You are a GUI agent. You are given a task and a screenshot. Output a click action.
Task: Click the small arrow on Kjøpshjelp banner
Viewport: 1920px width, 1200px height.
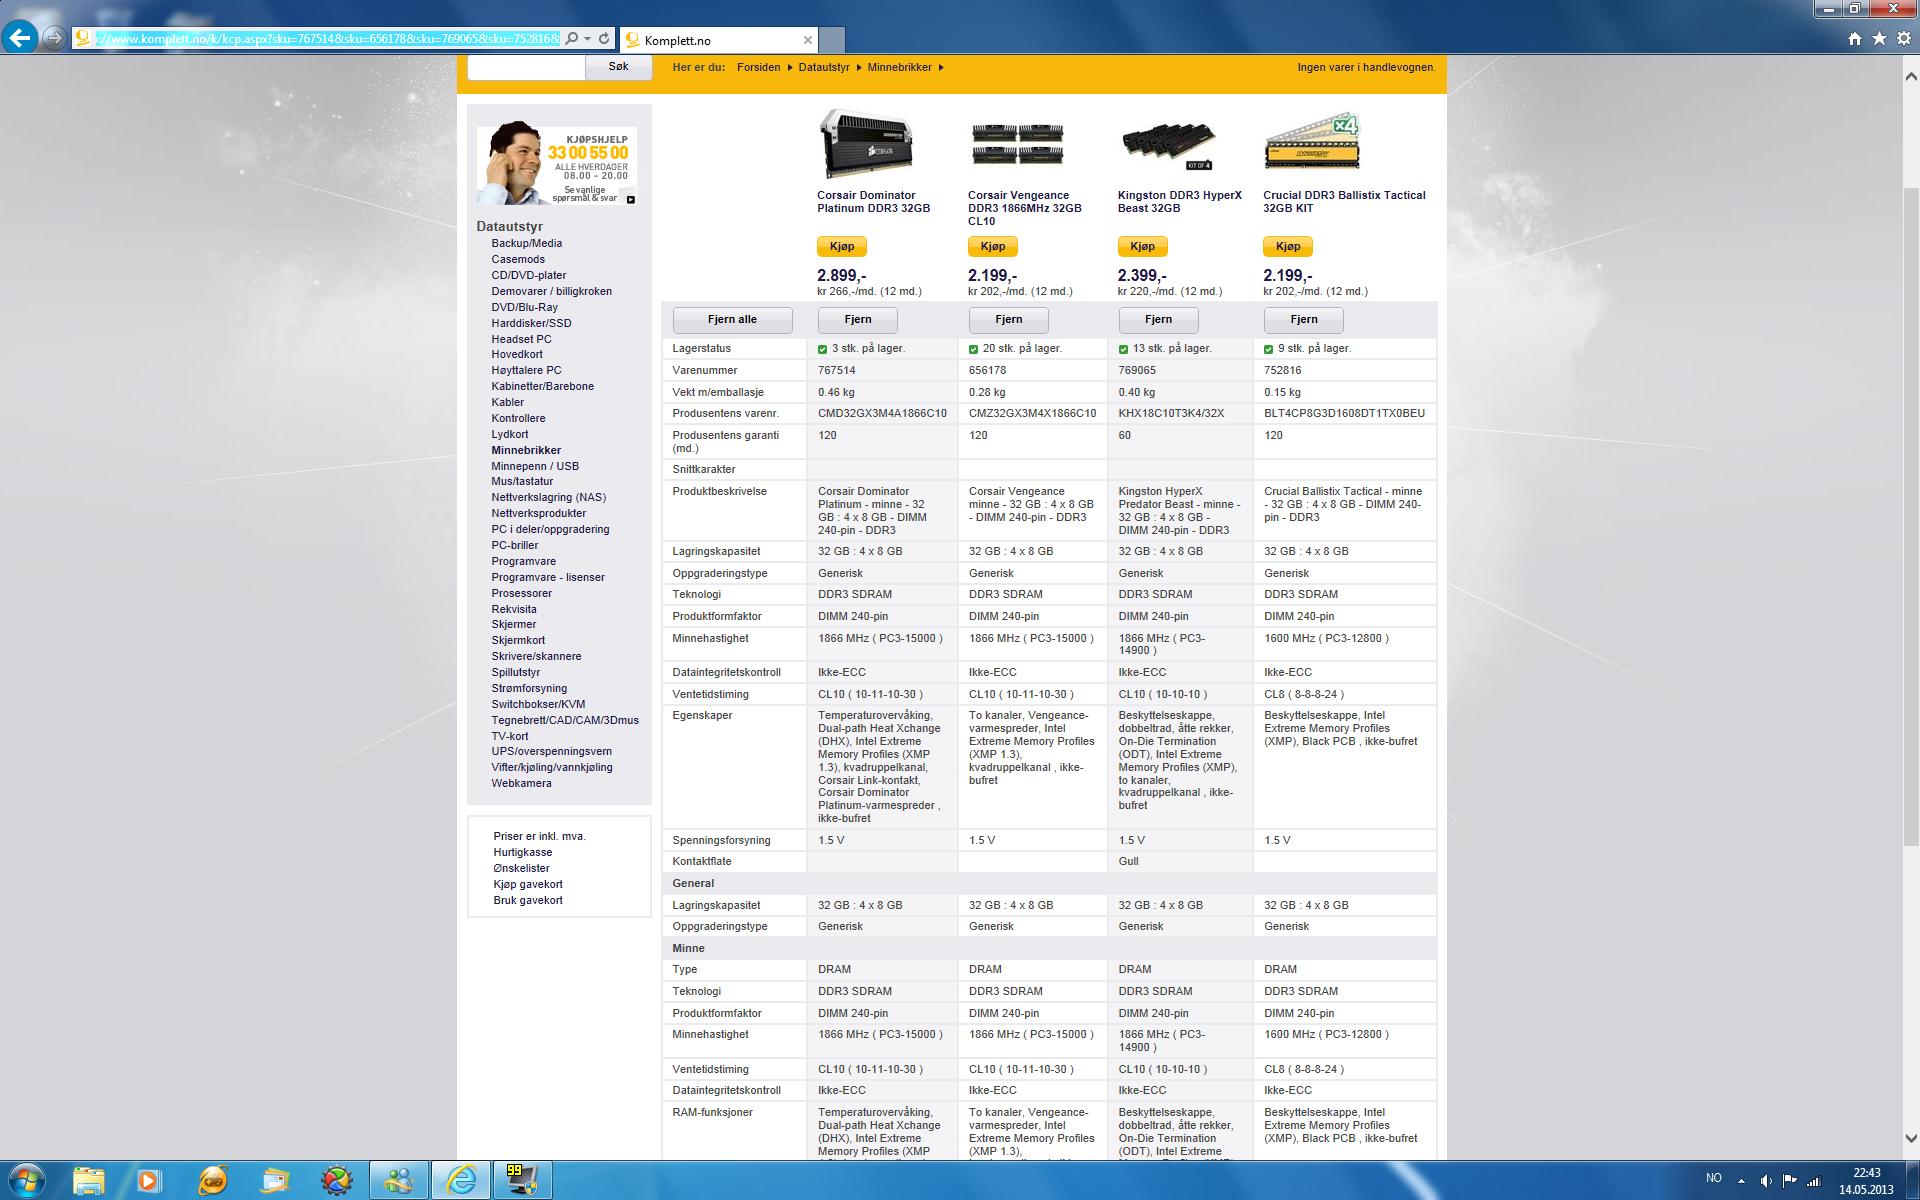pos(631,199)
